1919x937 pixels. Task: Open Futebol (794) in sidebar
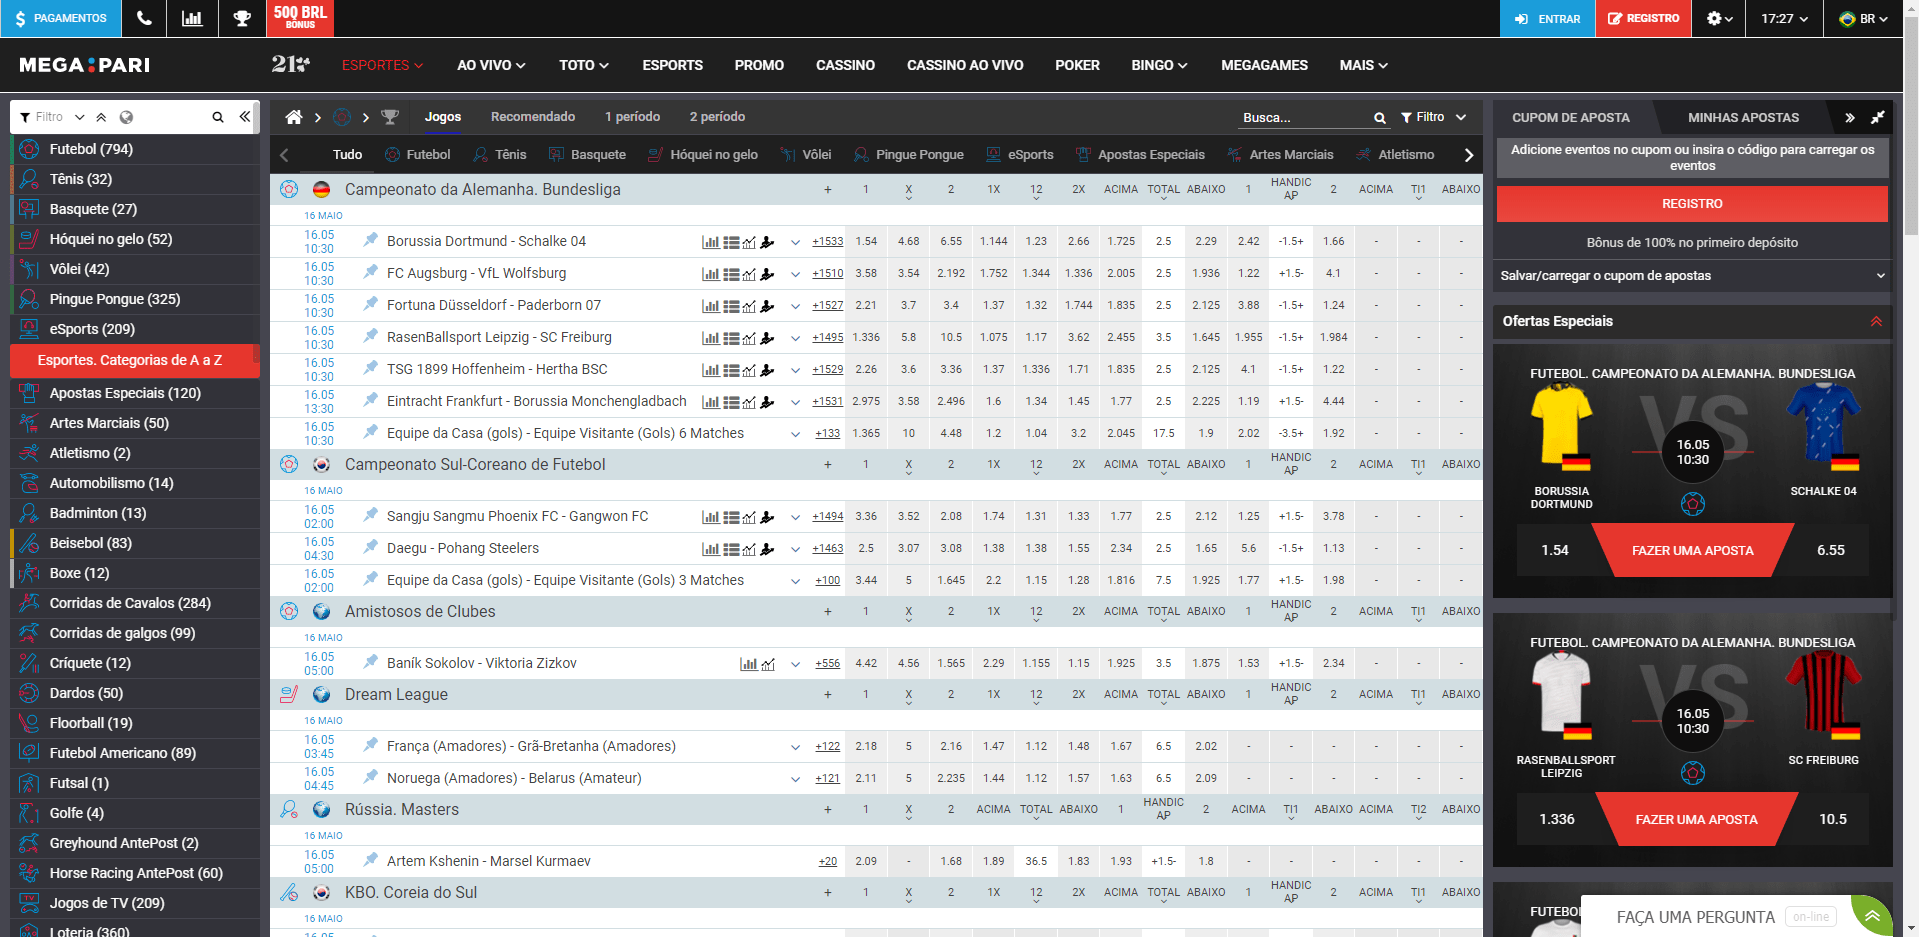click(x=136, y=149)
